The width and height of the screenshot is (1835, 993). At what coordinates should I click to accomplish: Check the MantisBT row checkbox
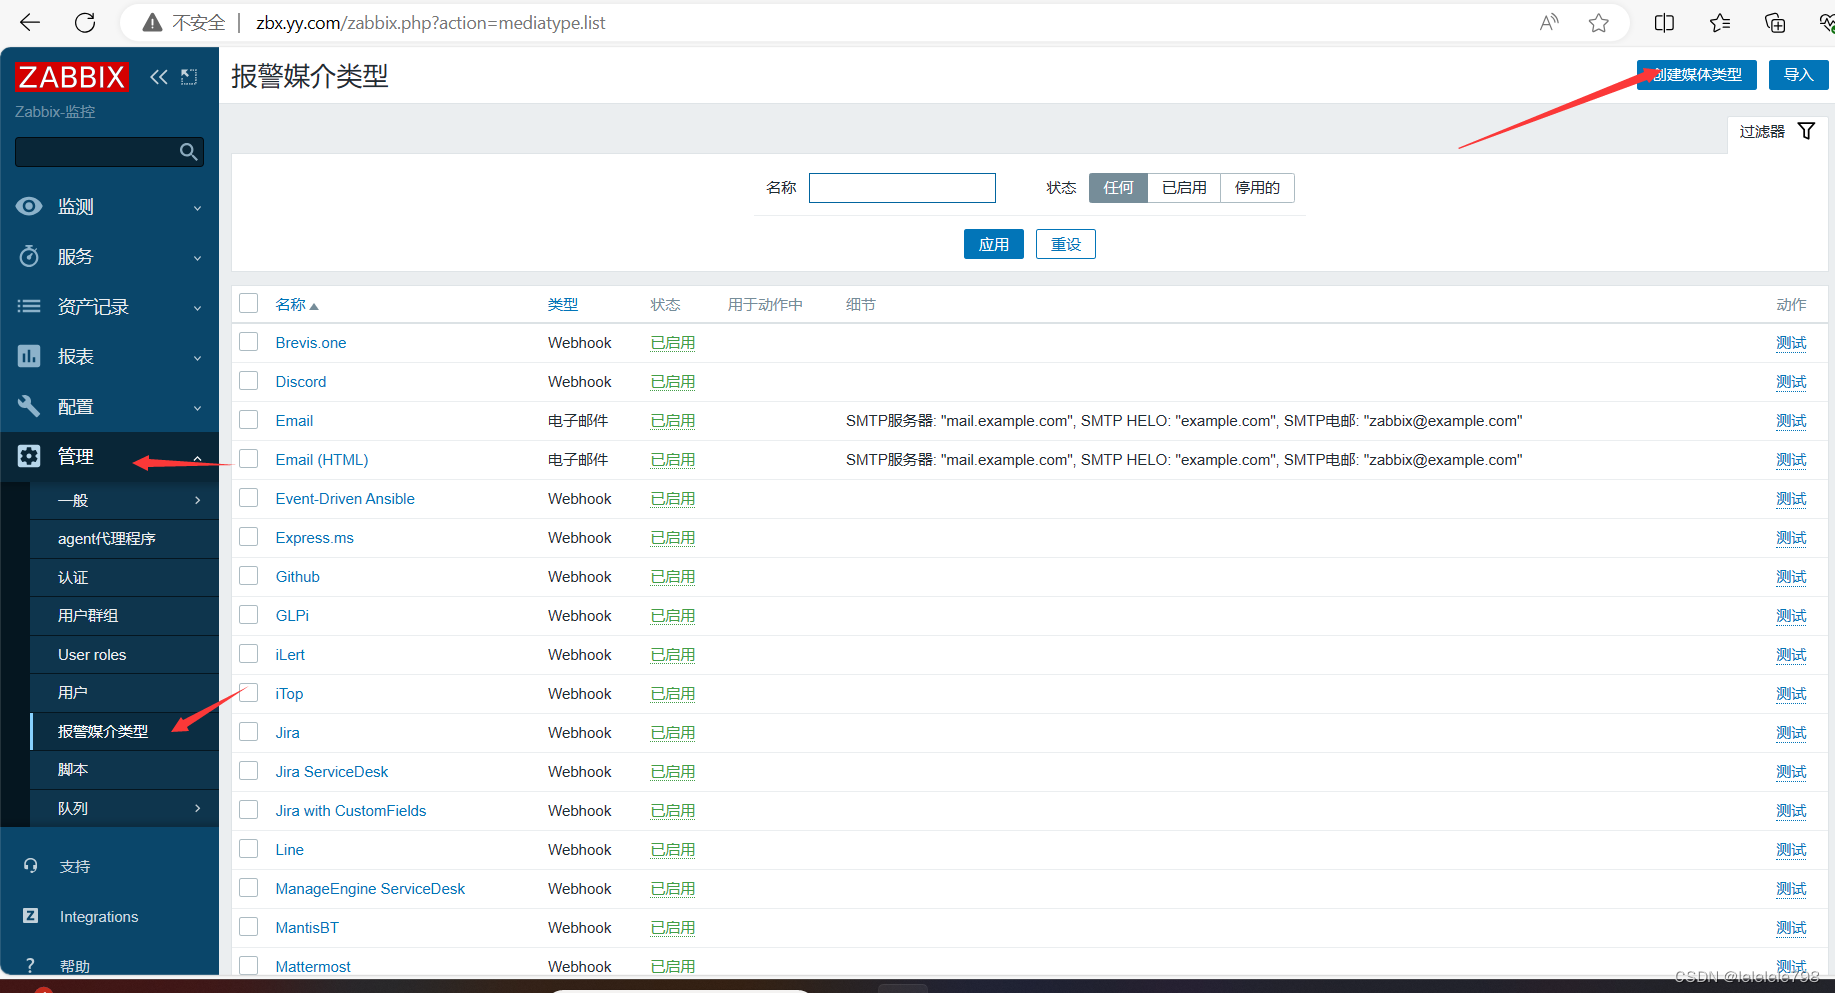[249, 927]
